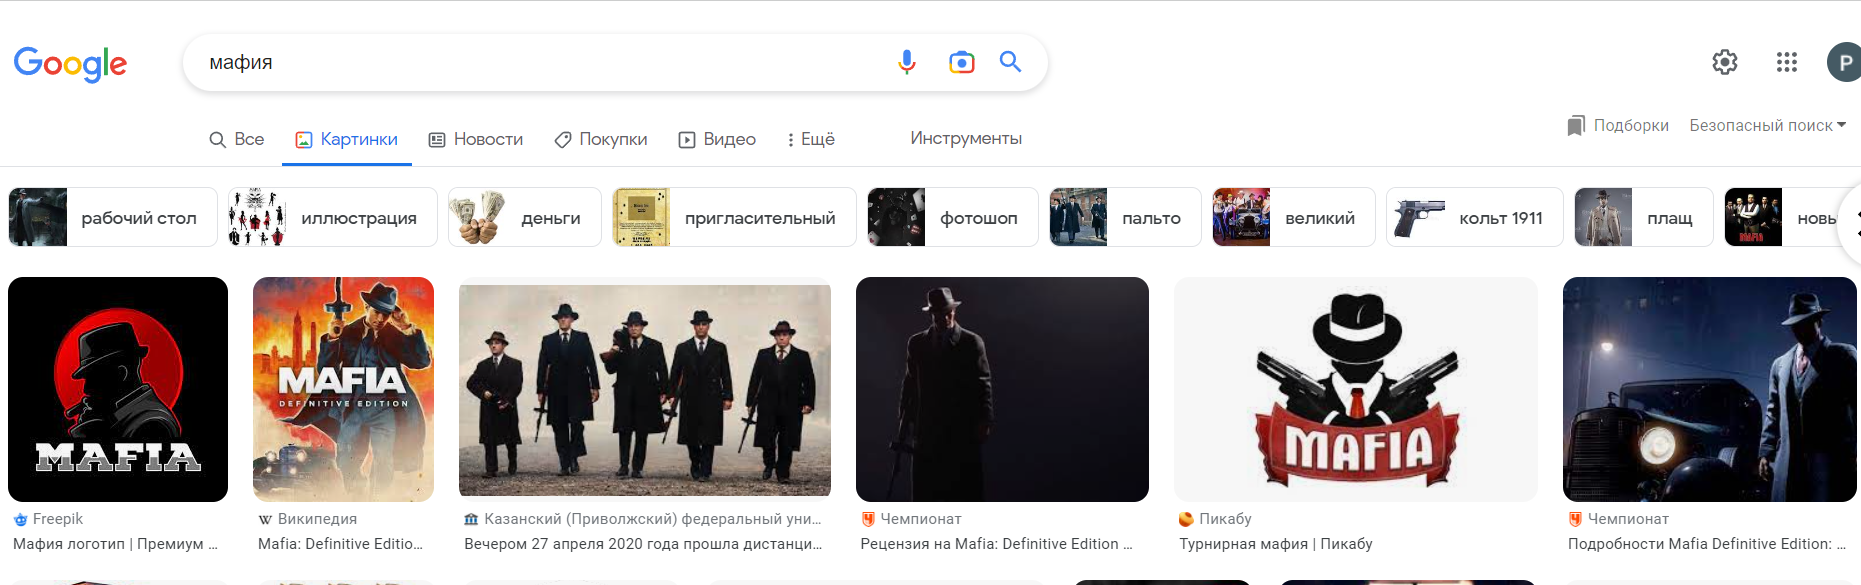
Task: Open saved Подборки collections
Action: pyautogui.click(x=1618, y=125)
